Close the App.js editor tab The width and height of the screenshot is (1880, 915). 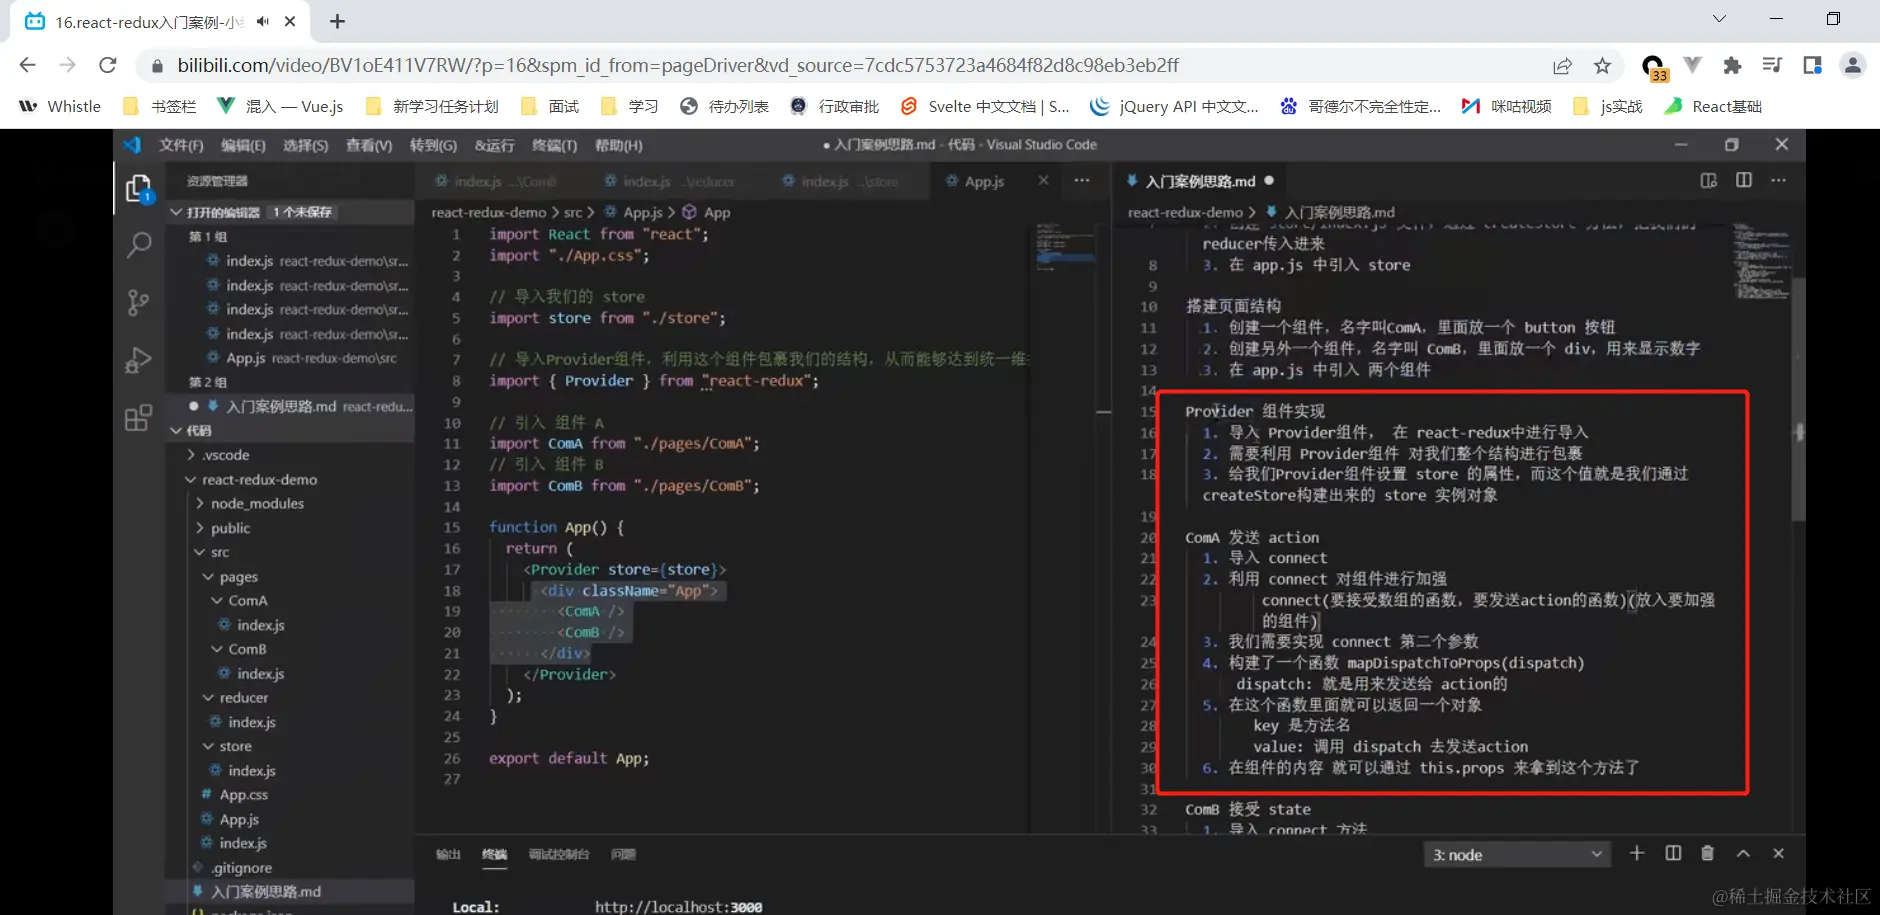(x=1043, y=180)
